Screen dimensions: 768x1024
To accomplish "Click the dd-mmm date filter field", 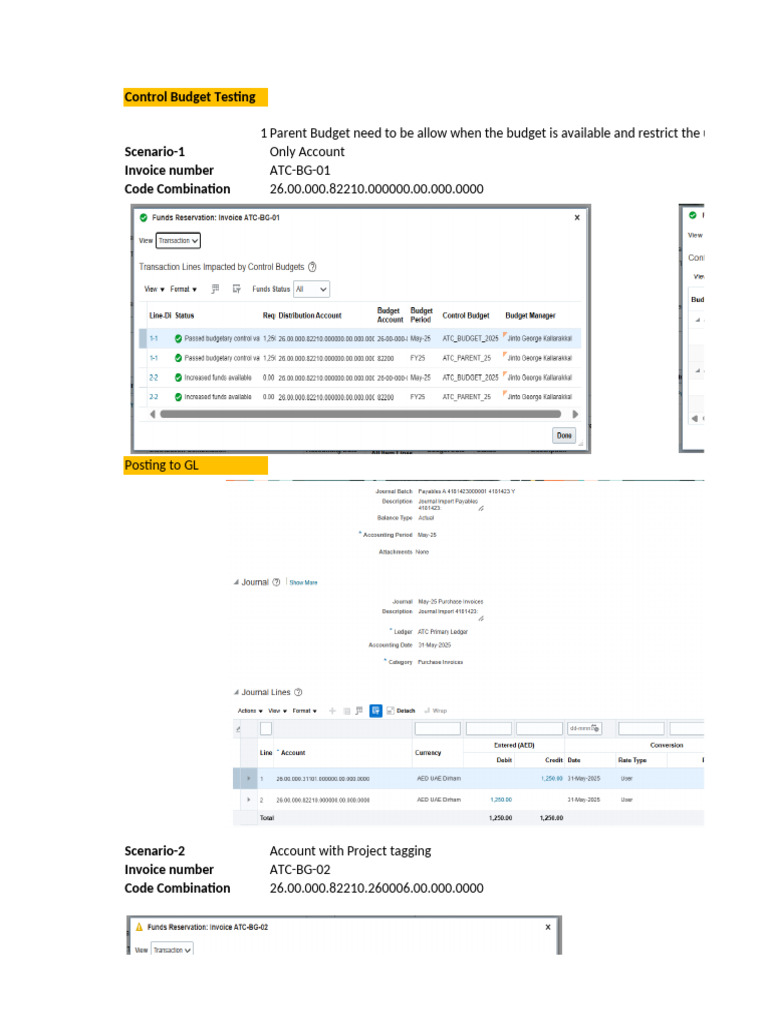I will pos(584,728).
